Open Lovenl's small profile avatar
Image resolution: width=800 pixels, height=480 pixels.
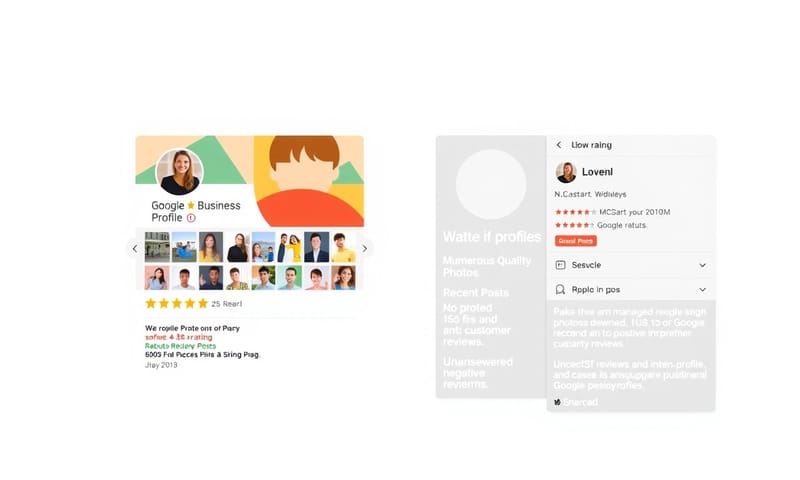pyautogui.click(x=566, y=172)
